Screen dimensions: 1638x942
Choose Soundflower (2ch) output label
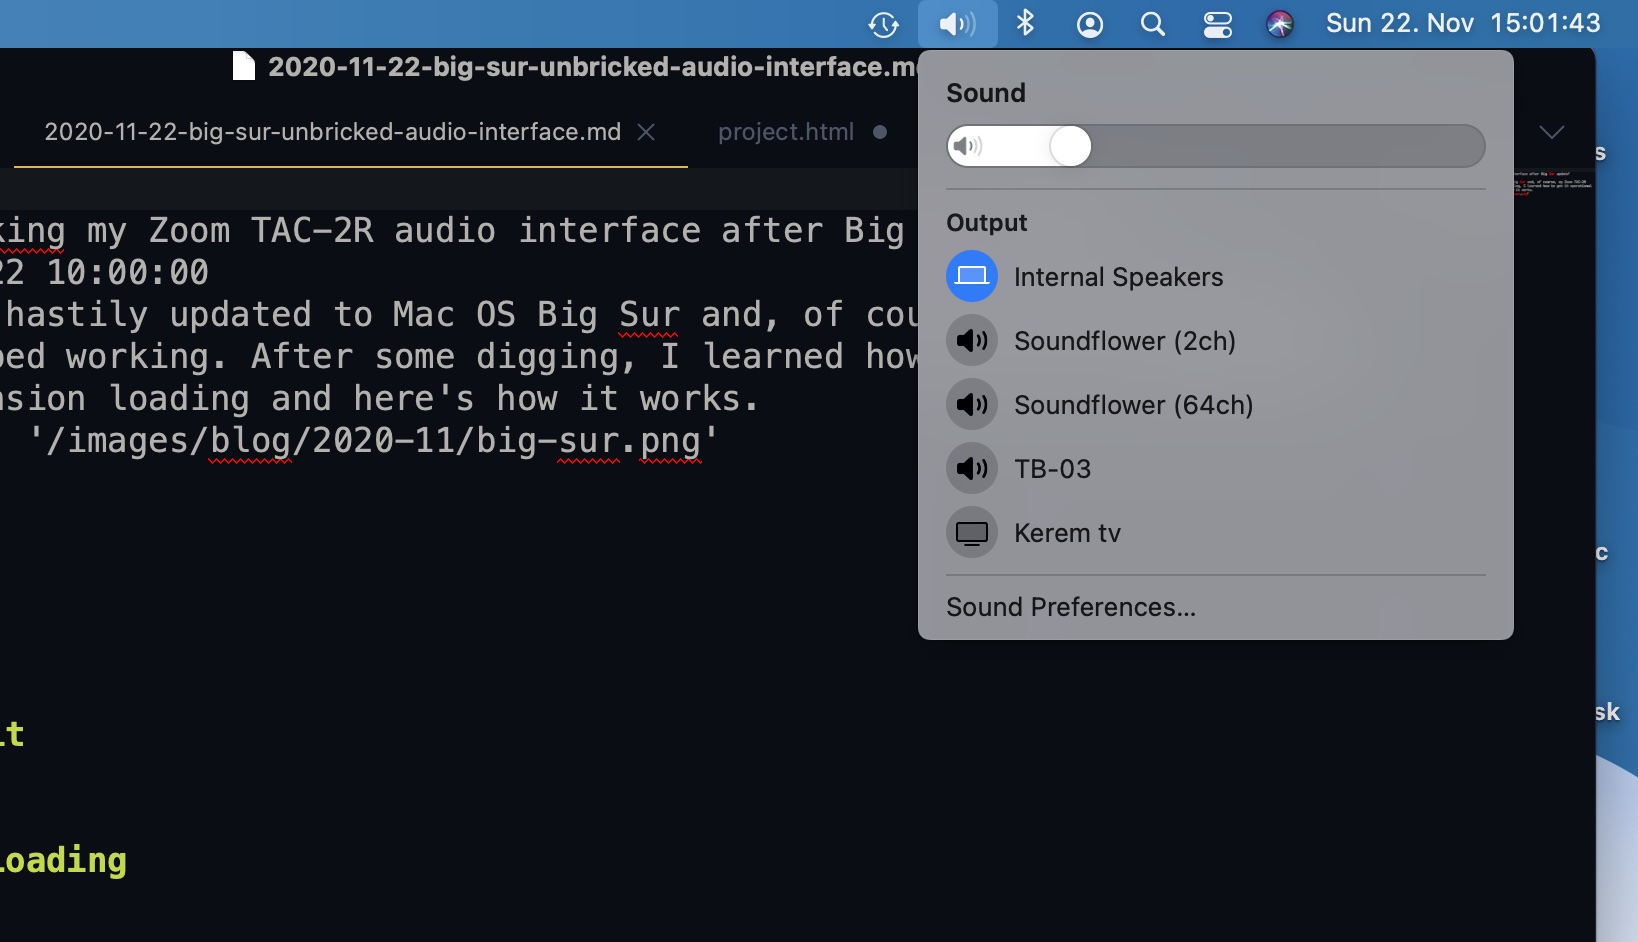[1125, 341]
